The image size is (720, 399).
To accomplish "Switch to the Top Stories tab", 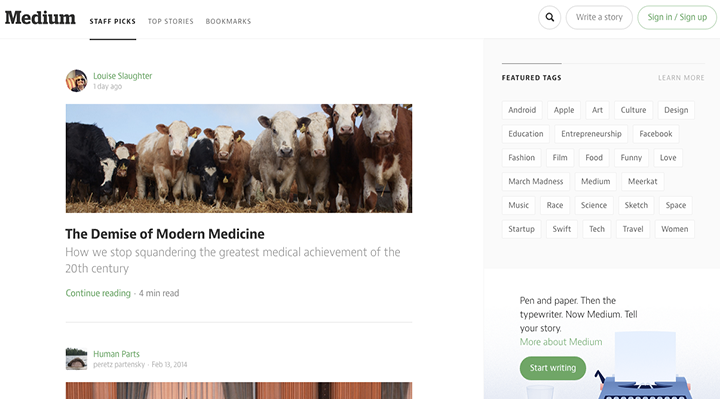I will pyautogui.click(x=171, y=21).
